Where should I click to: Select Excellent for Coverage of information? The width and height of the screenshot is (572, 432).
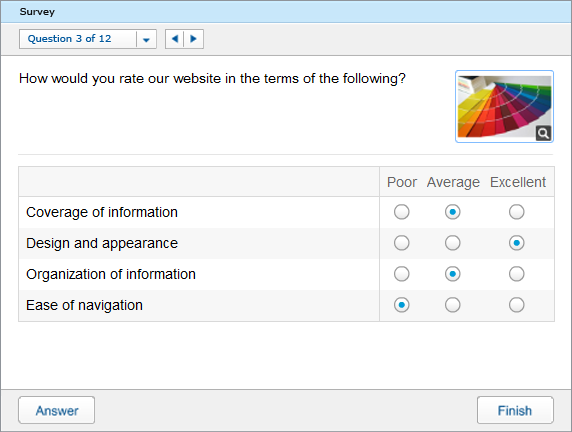[x=517, y=212]
